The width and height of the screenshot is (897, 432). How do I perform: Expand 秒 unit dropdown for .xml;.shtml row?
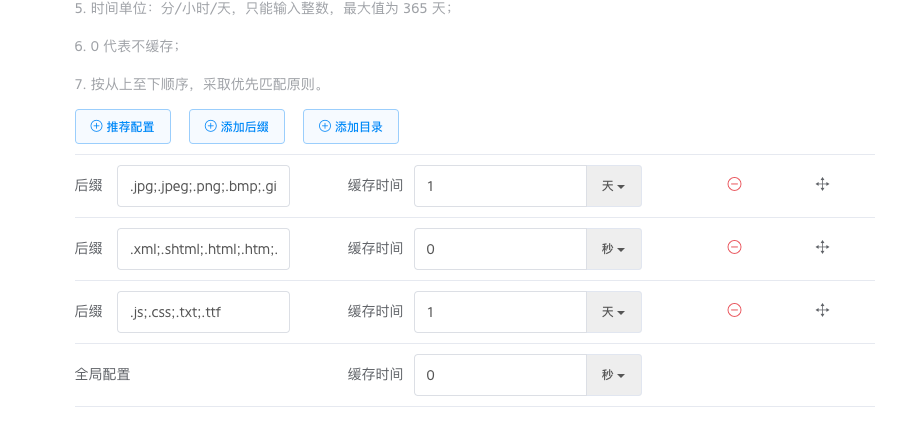click(x=613, y=249)
